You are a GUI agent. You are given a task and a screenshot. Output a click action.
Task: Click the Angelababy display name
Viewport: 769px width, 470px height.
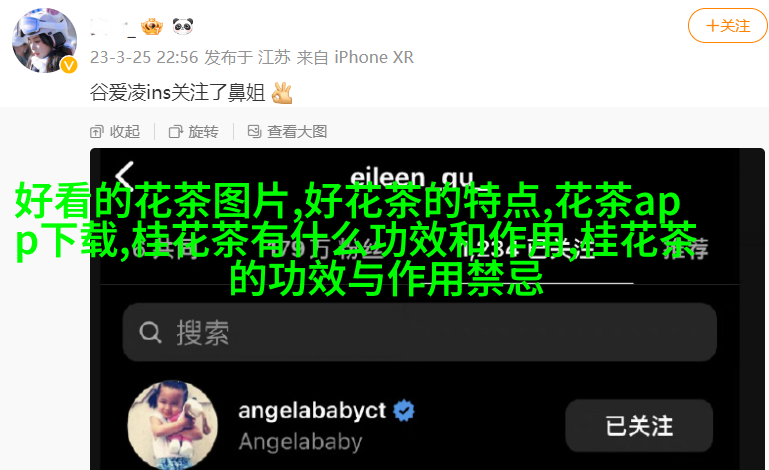point(300,442)
